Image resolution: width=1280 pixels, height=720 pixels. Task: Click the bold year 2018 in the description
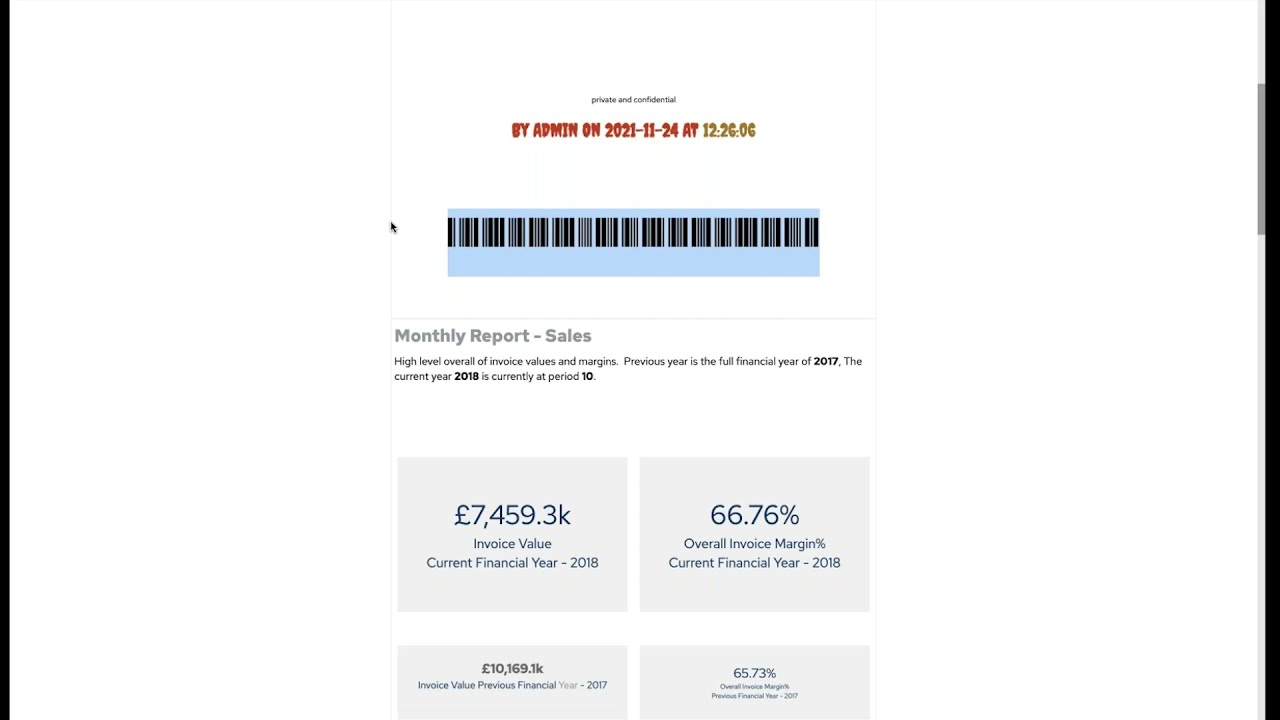point(467,377)
